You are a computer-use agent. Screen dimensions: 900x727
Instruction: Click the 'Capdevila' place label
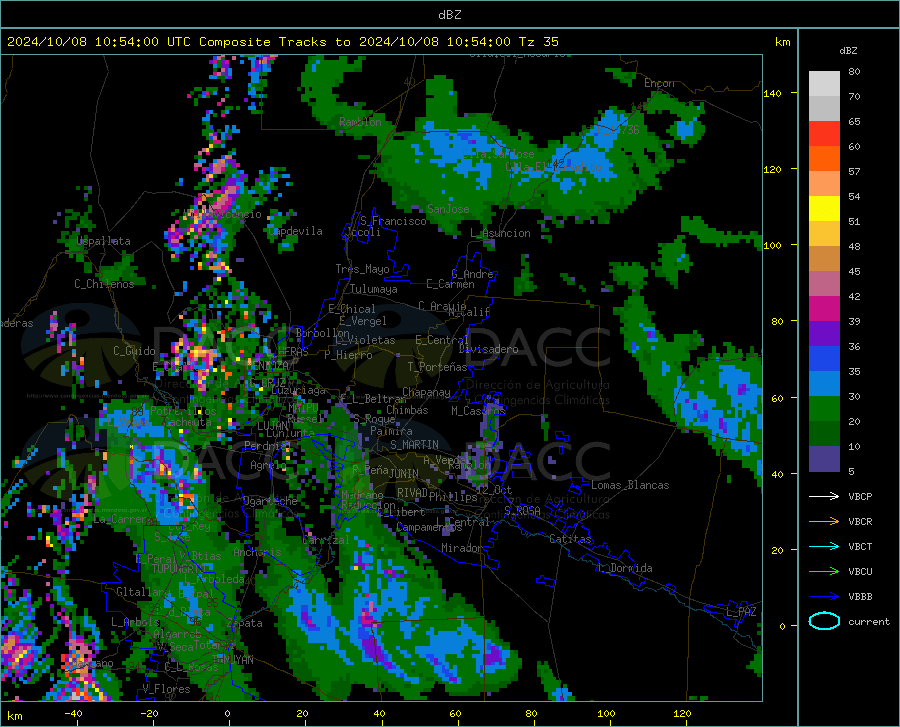295,231
